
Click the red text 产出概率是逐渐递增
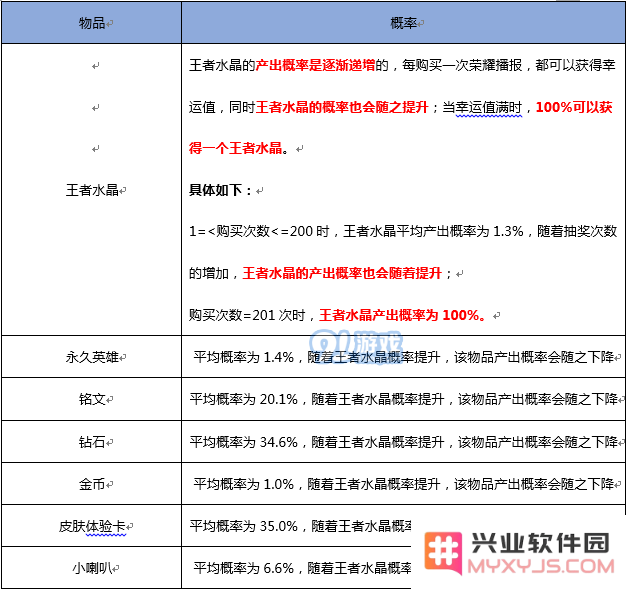(315, 65)
